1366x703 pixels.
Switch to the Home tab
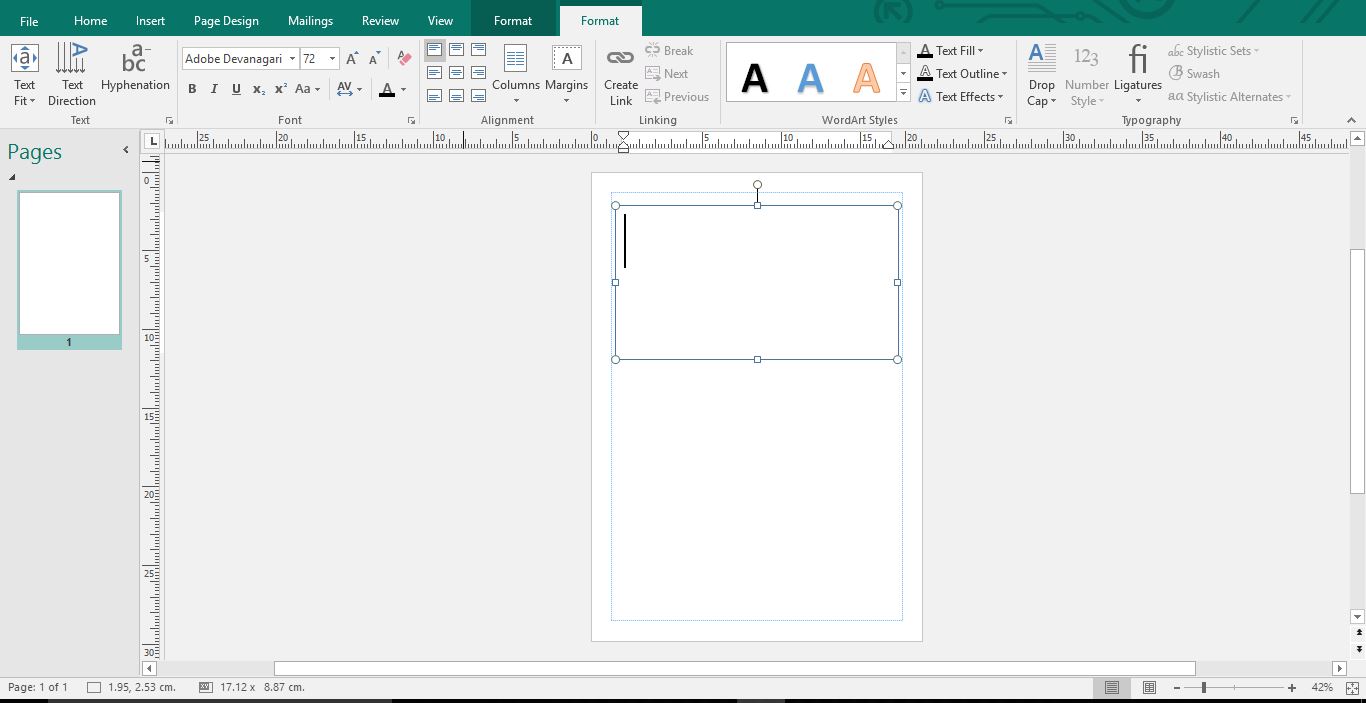click(x=90, y=21)
